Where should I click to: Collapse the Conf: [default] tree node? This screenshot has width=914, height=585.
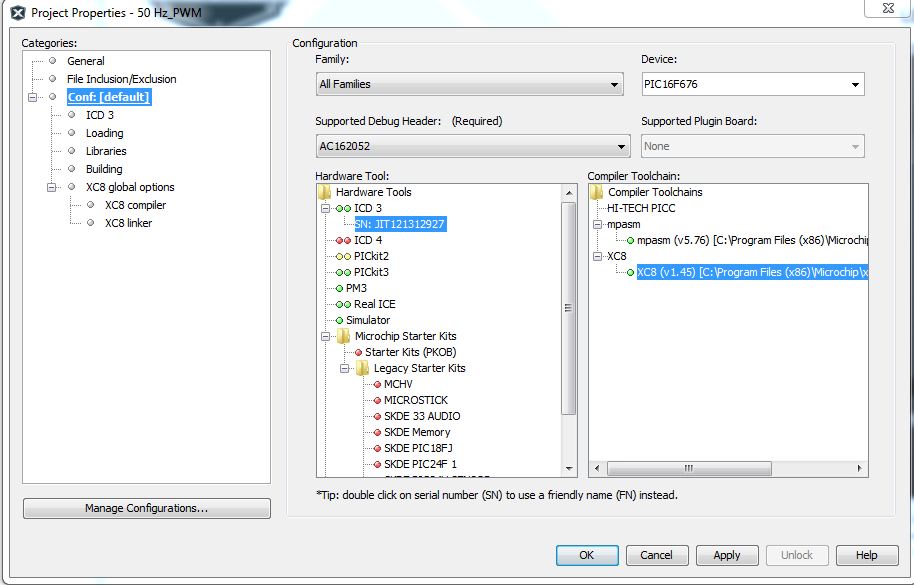[x=33, y=97]
